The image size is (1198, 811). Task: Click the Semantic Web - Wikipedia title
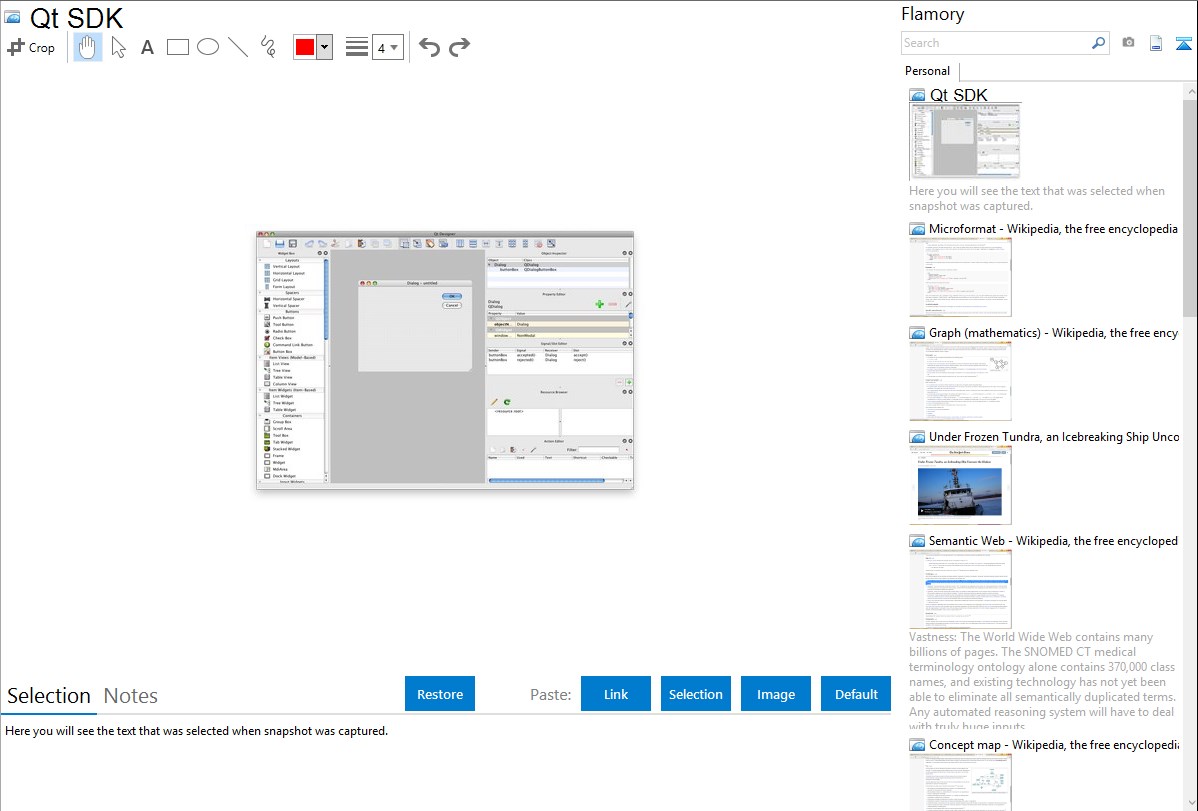(x=1053, y=540)
